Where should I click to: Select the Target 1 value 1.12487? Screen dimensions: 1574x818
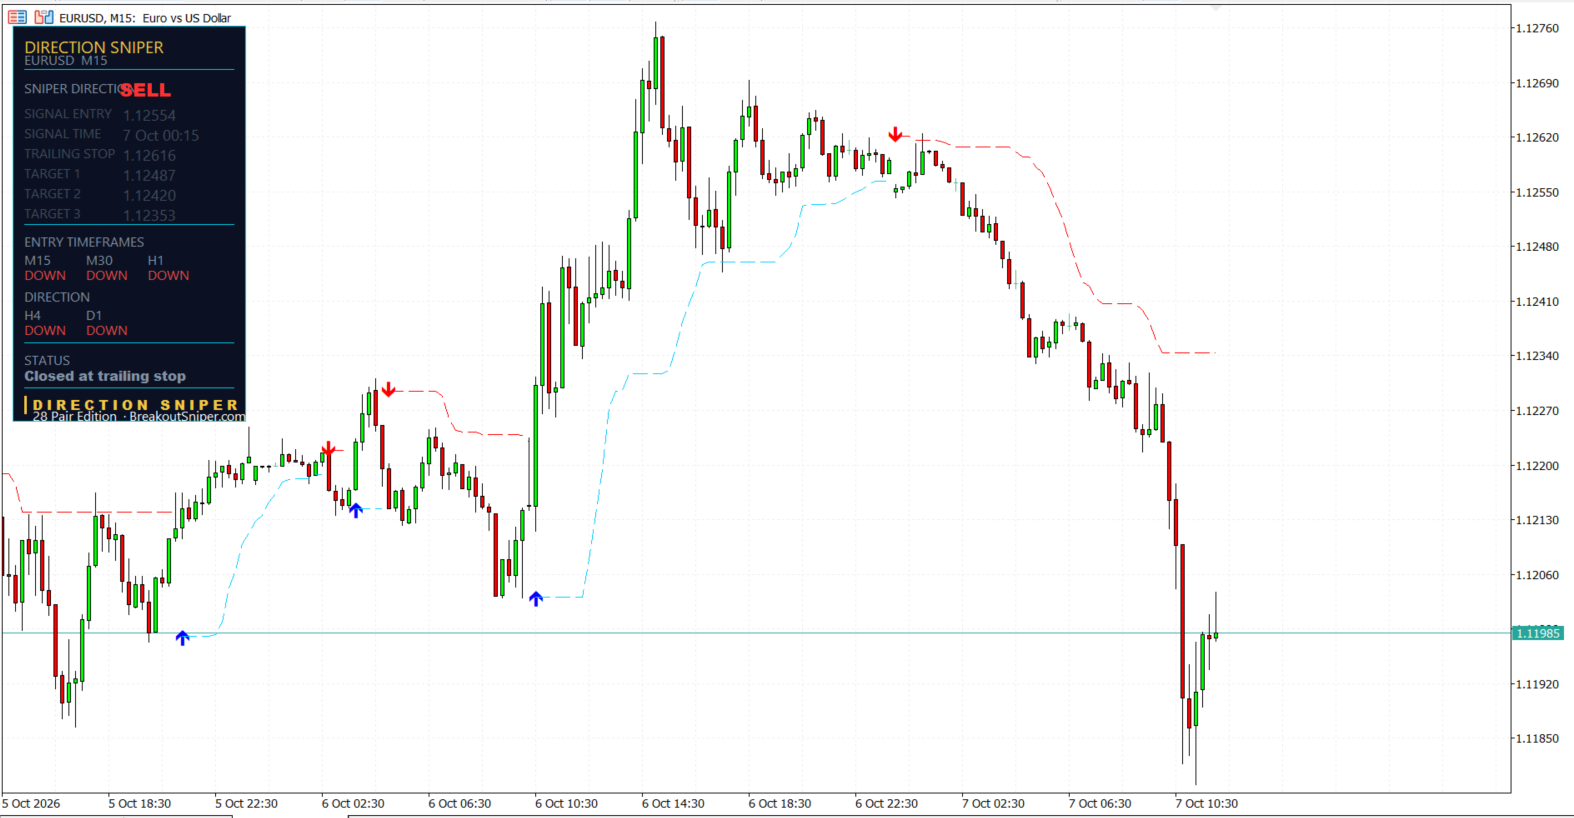(x=149, y=176)
